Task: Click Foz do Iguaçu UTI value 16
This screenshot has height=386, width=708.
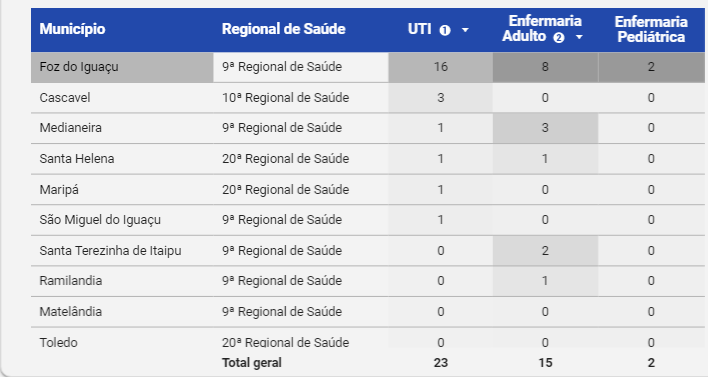Action: pyautogui.click(x=441, y=67)
